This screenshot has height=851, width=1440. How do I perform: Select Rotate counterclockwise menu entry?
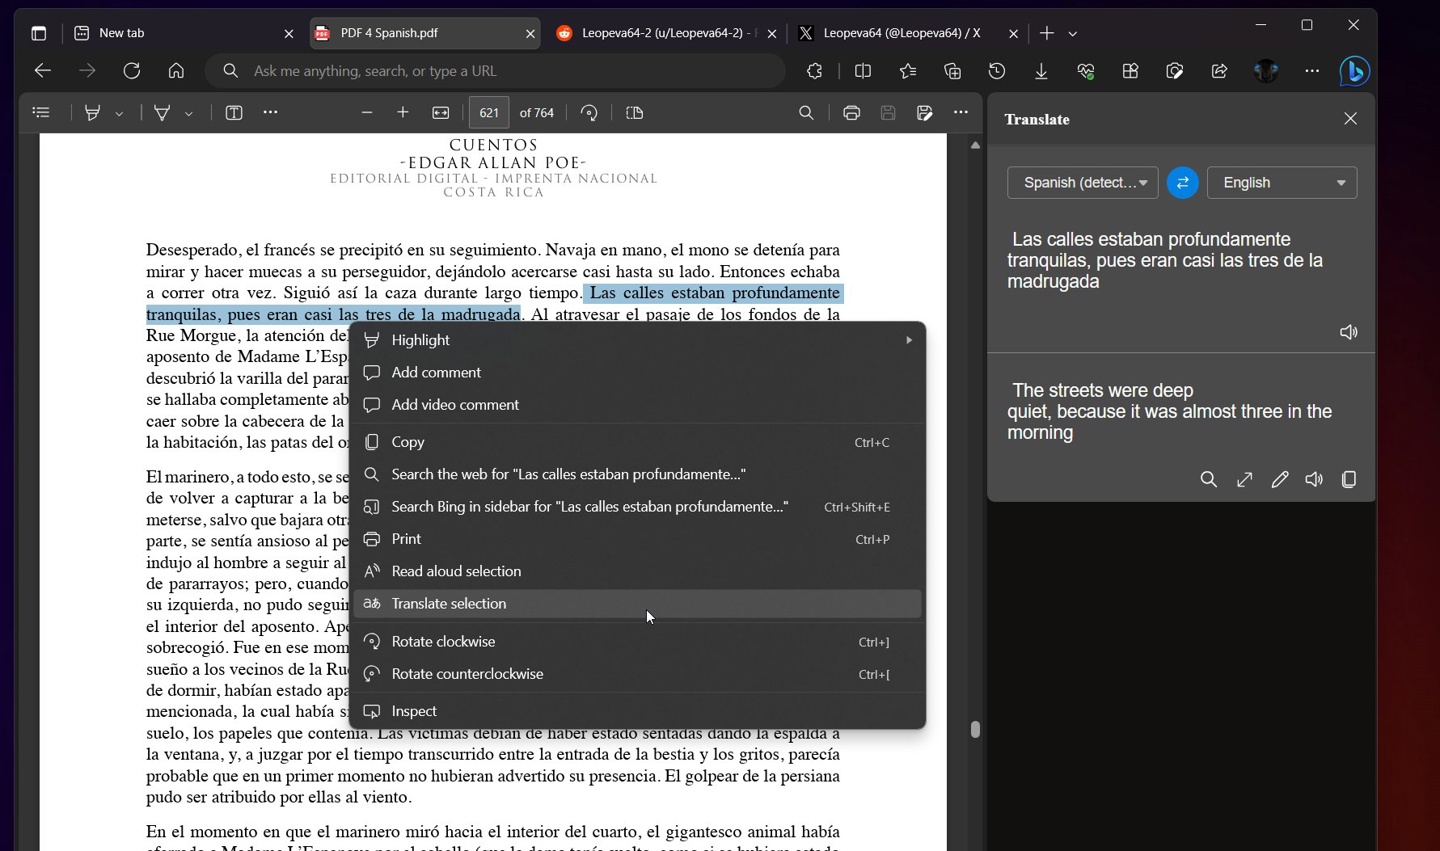pyautogui.click(x=637, y=674)
